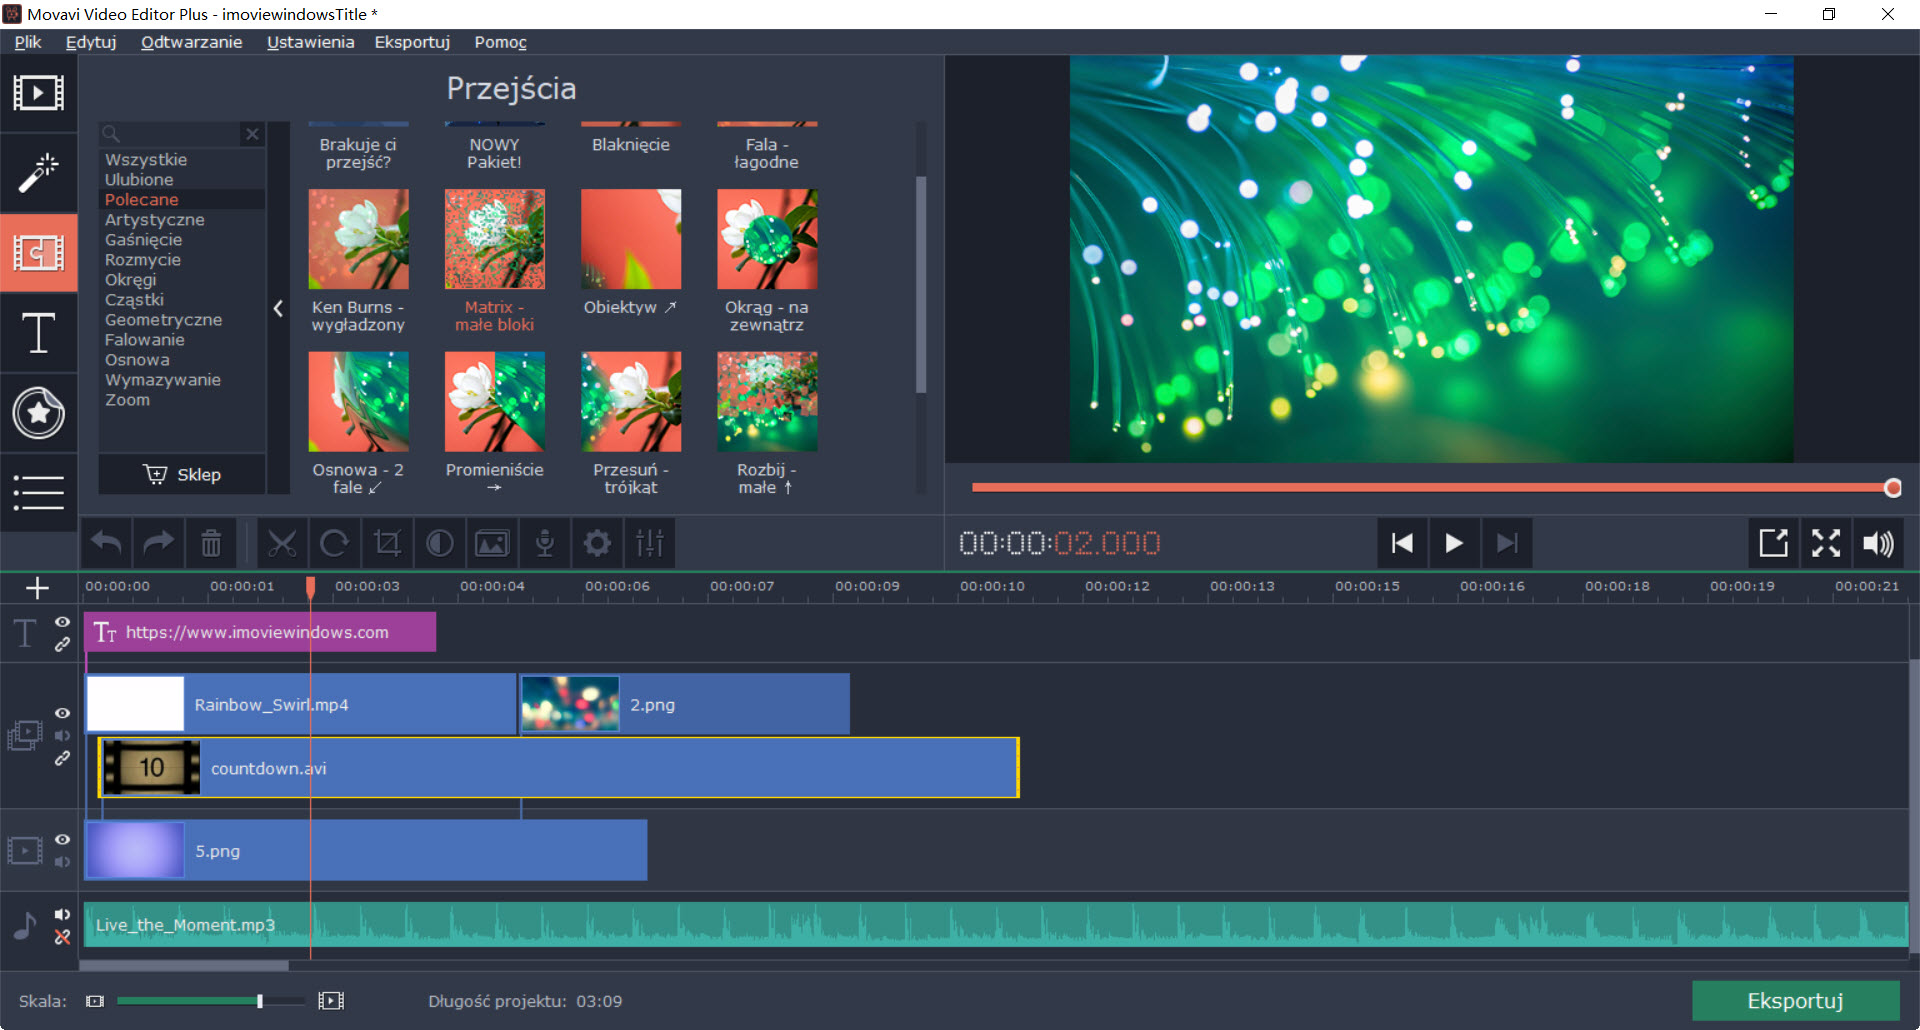The height and width of the screenshot is (1030, 1920).
Task: Open the Filters magic wand tab
Action: [x=38, y=173]
